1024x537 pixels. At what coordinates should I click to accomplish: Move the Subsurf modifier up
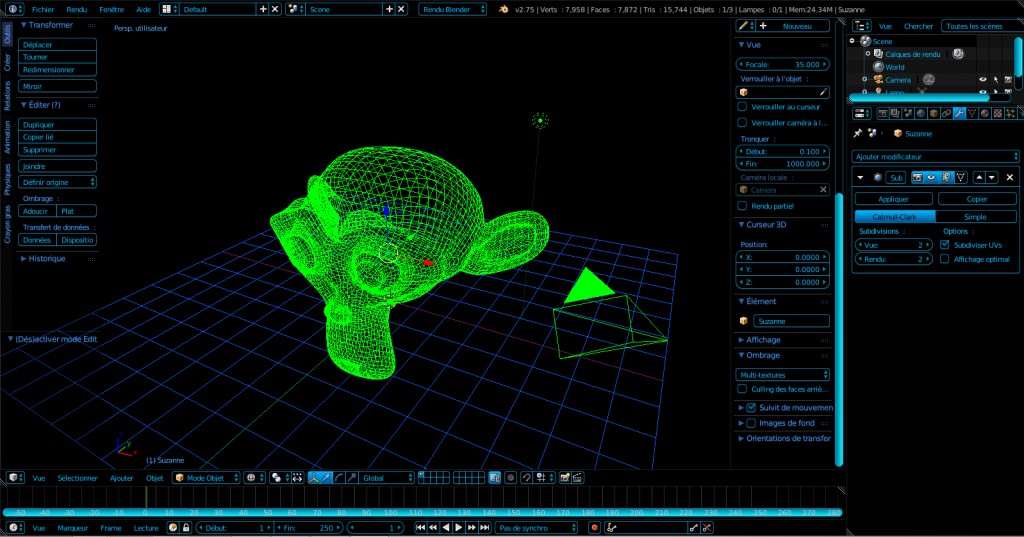[x=979, y=178]
